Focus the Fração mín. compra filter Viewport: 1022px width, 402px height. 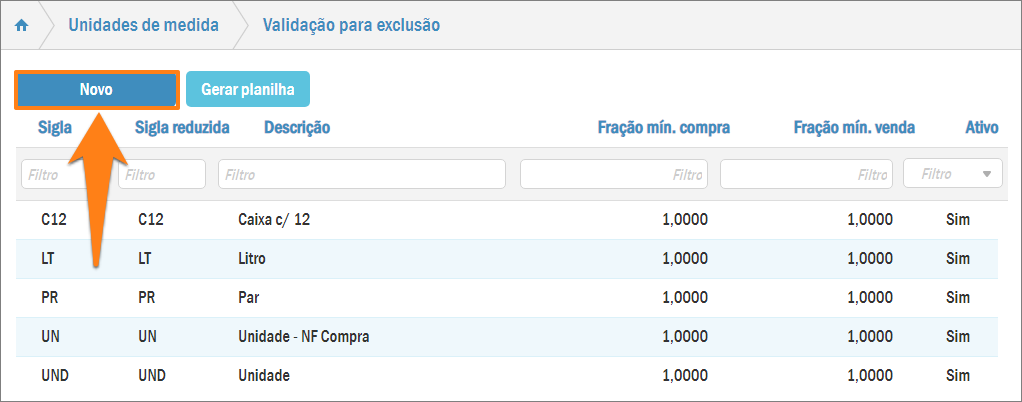pyautogui.click(x=613, y=174)
